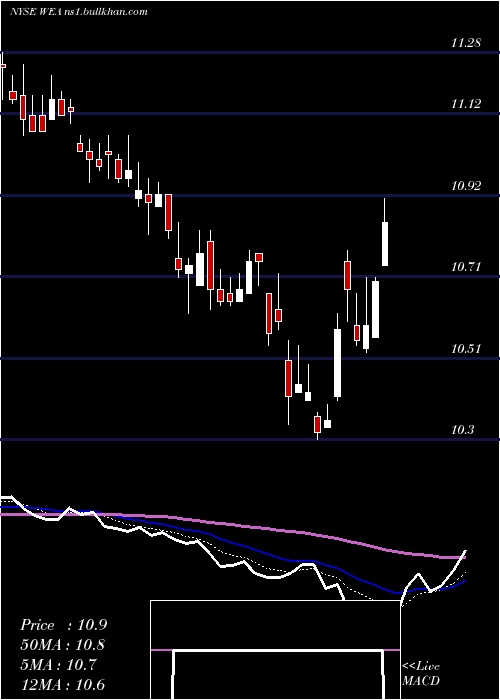Select the 11.12 price level label
500x700 pixels.
coord(466,104)
